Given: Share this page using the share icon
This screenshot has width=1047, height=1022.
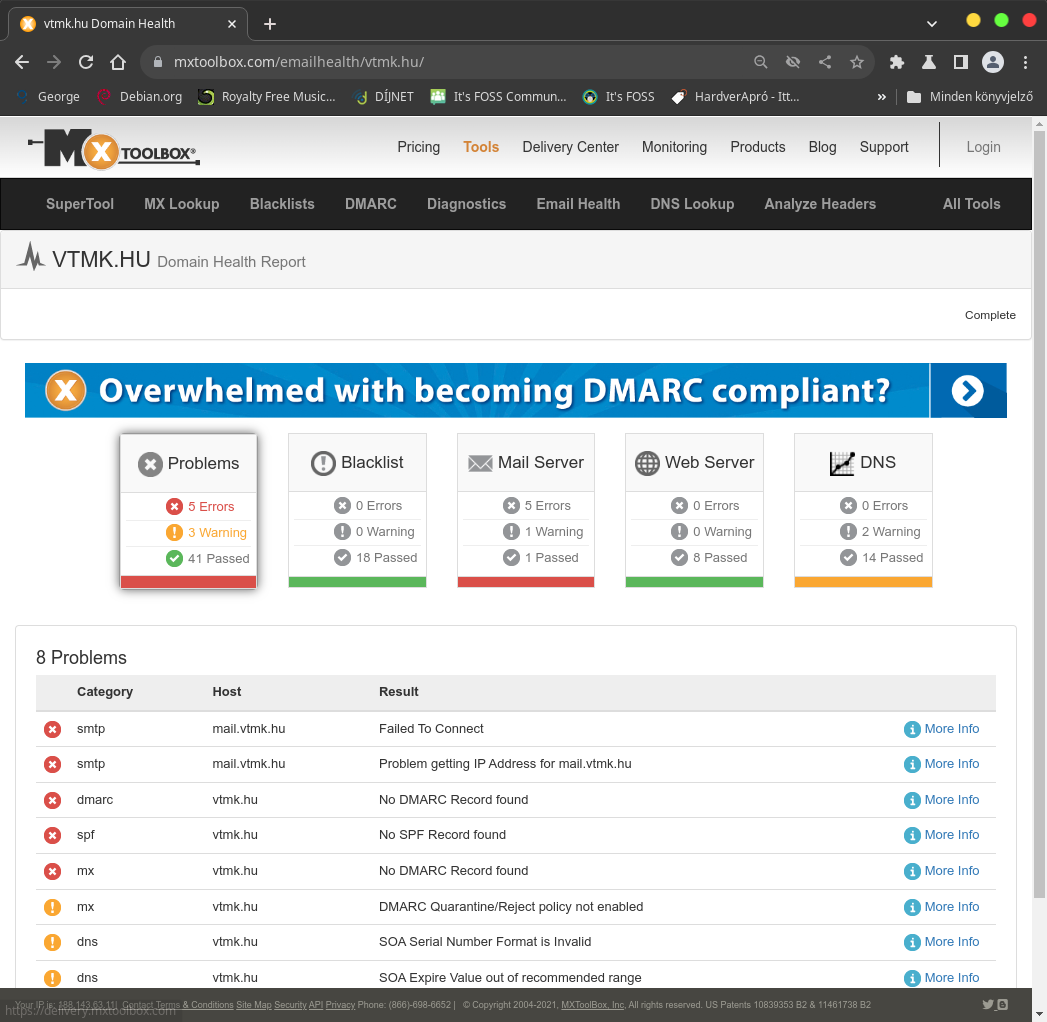Looking at the screenshot, I should pos(825,62).
